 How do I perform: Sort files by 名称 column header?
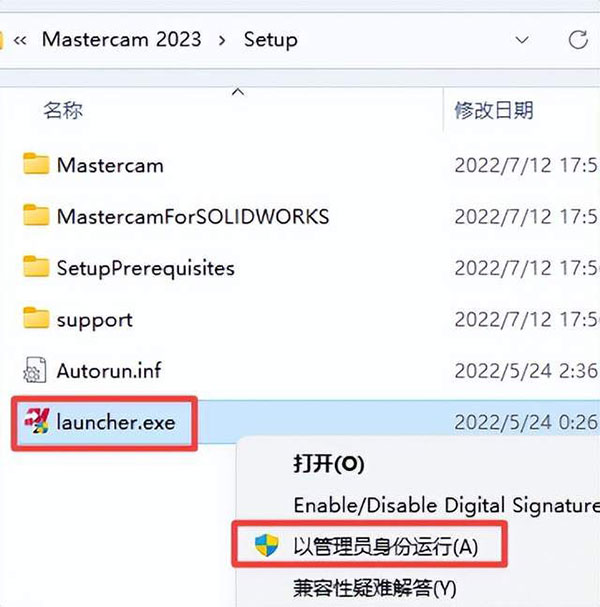pyautogui.click(x=63, y=110)
